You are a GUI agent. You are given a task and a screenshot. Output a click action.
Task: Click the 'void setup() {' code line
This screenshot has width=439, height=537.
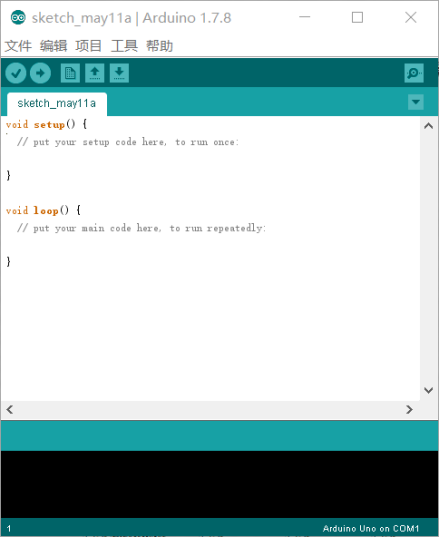click(x=47, y=124)
